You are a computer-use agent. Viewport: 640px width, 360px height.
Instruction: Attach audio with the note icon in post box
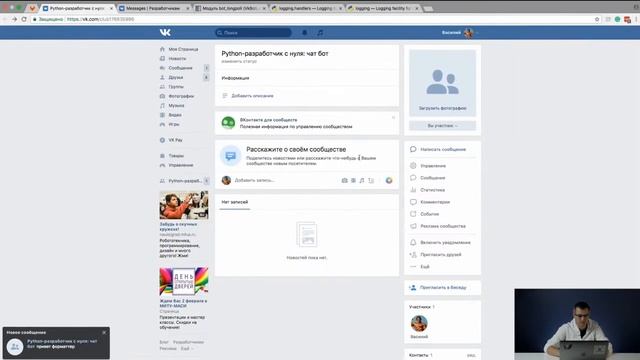[x=362, y=180]
